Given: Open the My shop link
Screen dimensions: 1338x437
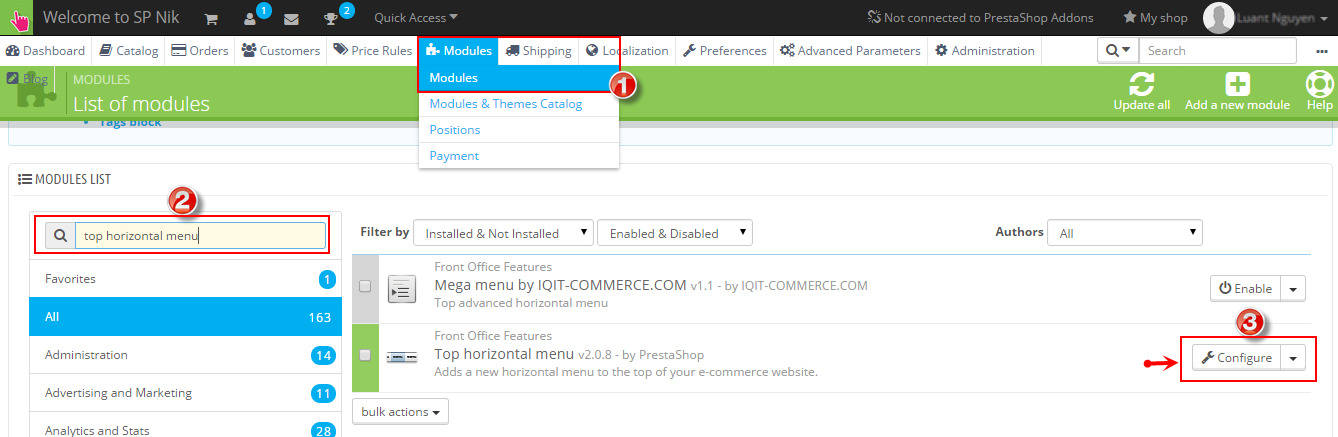Looking at the screenshot, I should pos(1155,17).
